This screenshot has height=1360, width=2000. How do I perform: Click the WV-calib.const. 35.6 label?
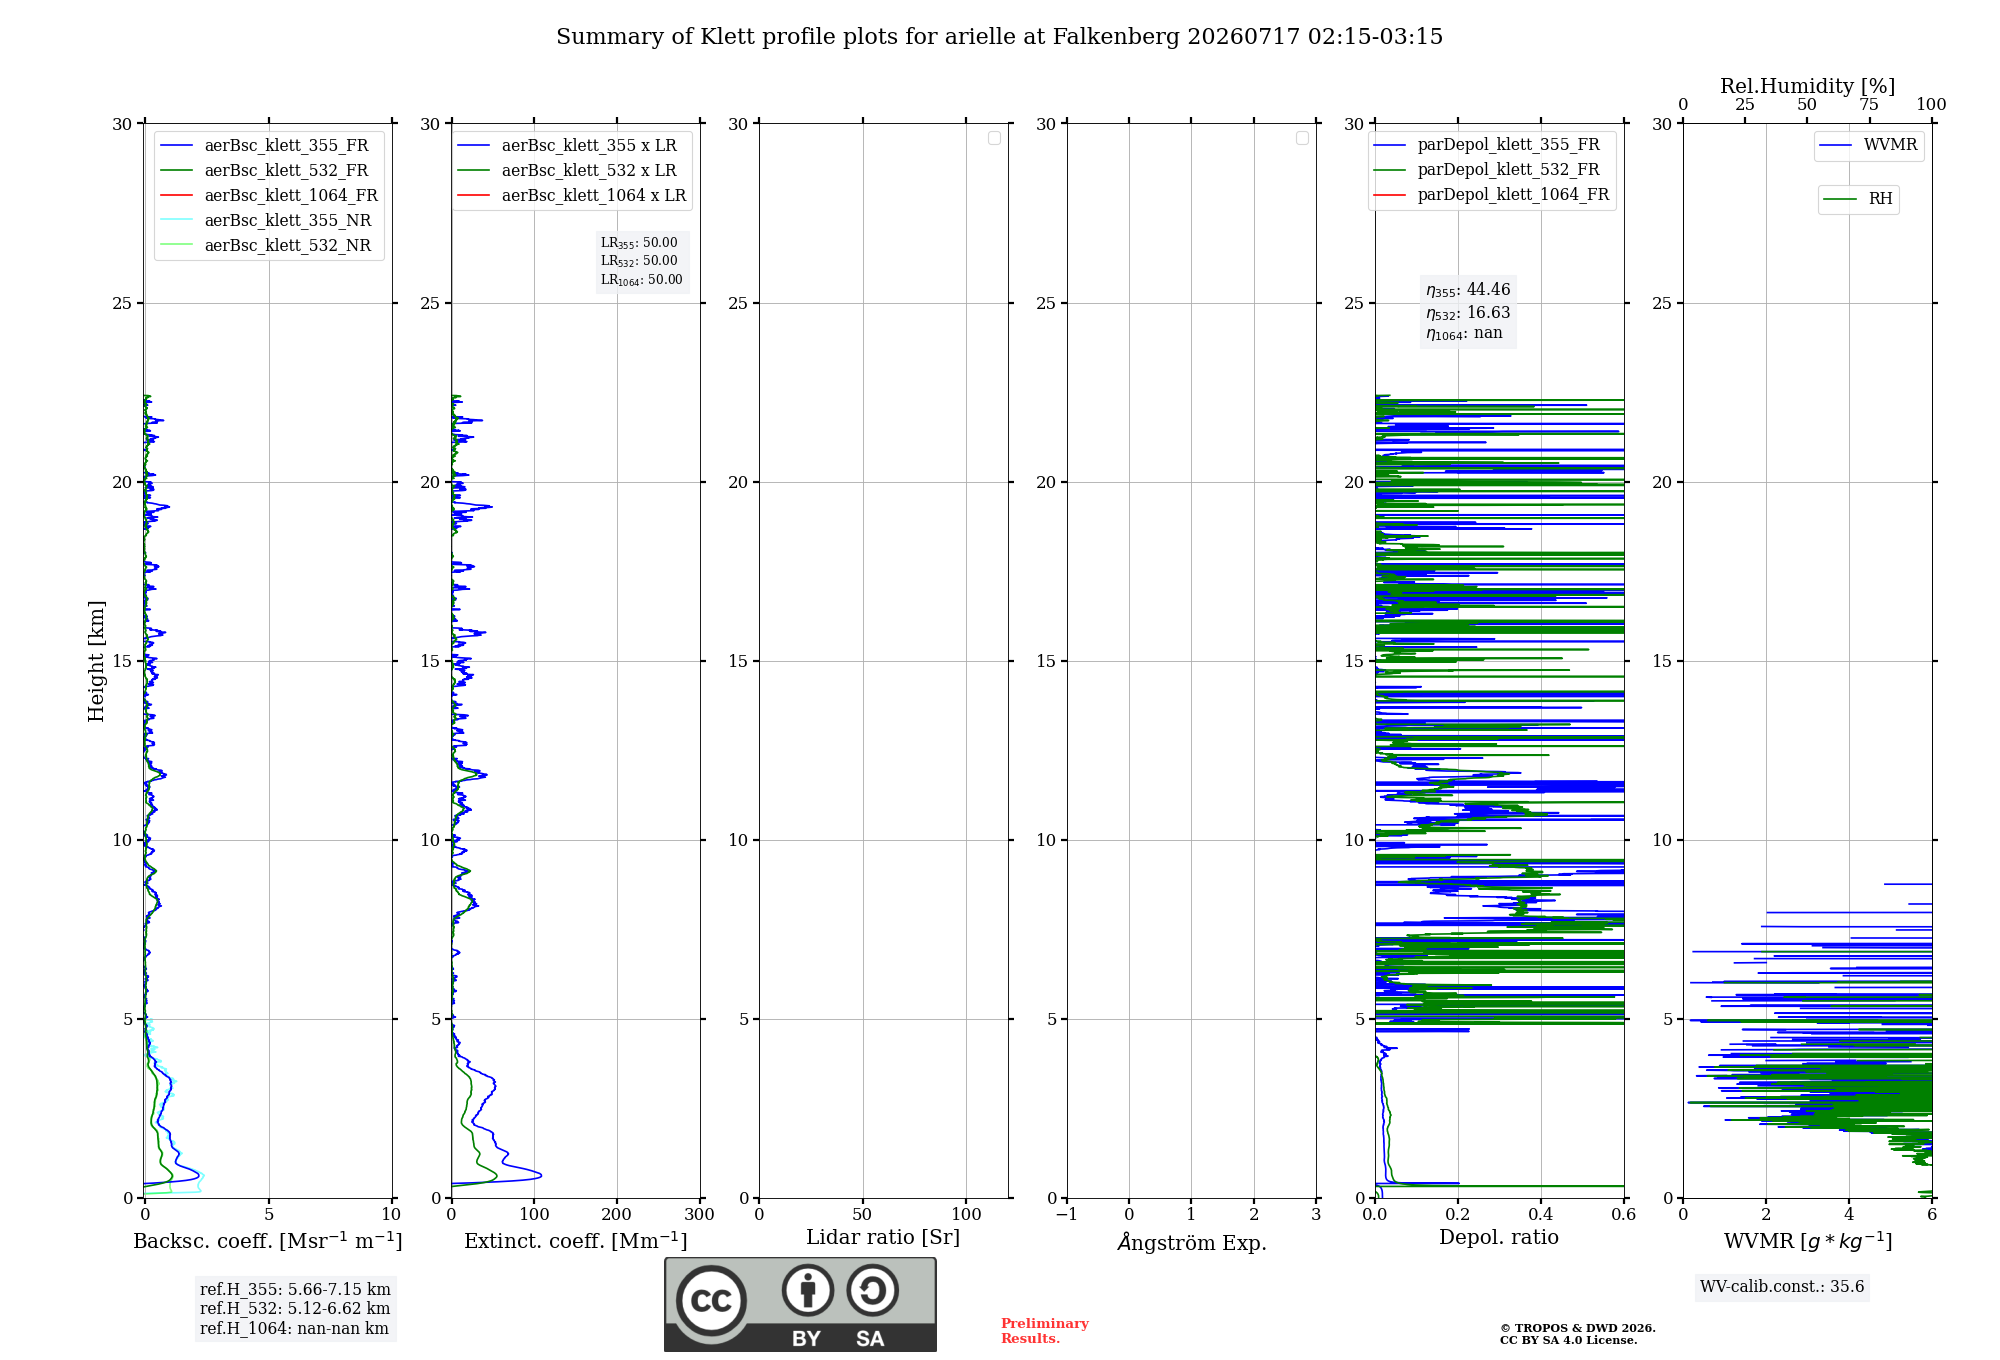1782,1287
